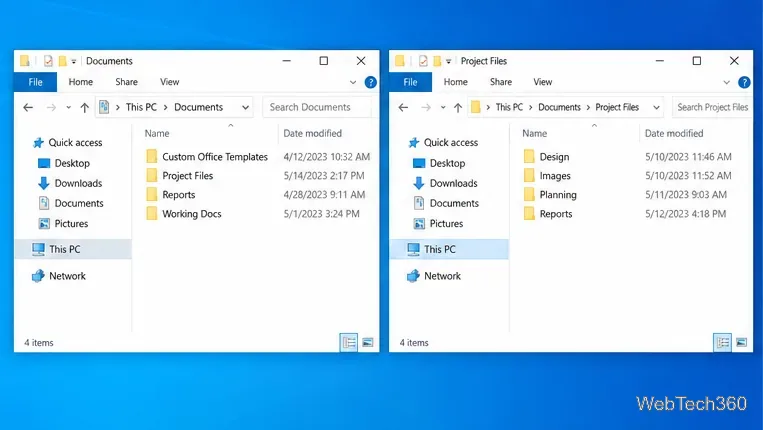The image size is (763, 430).
Task: Open Help icon in Documents window
Action: [x=371, y=83]
